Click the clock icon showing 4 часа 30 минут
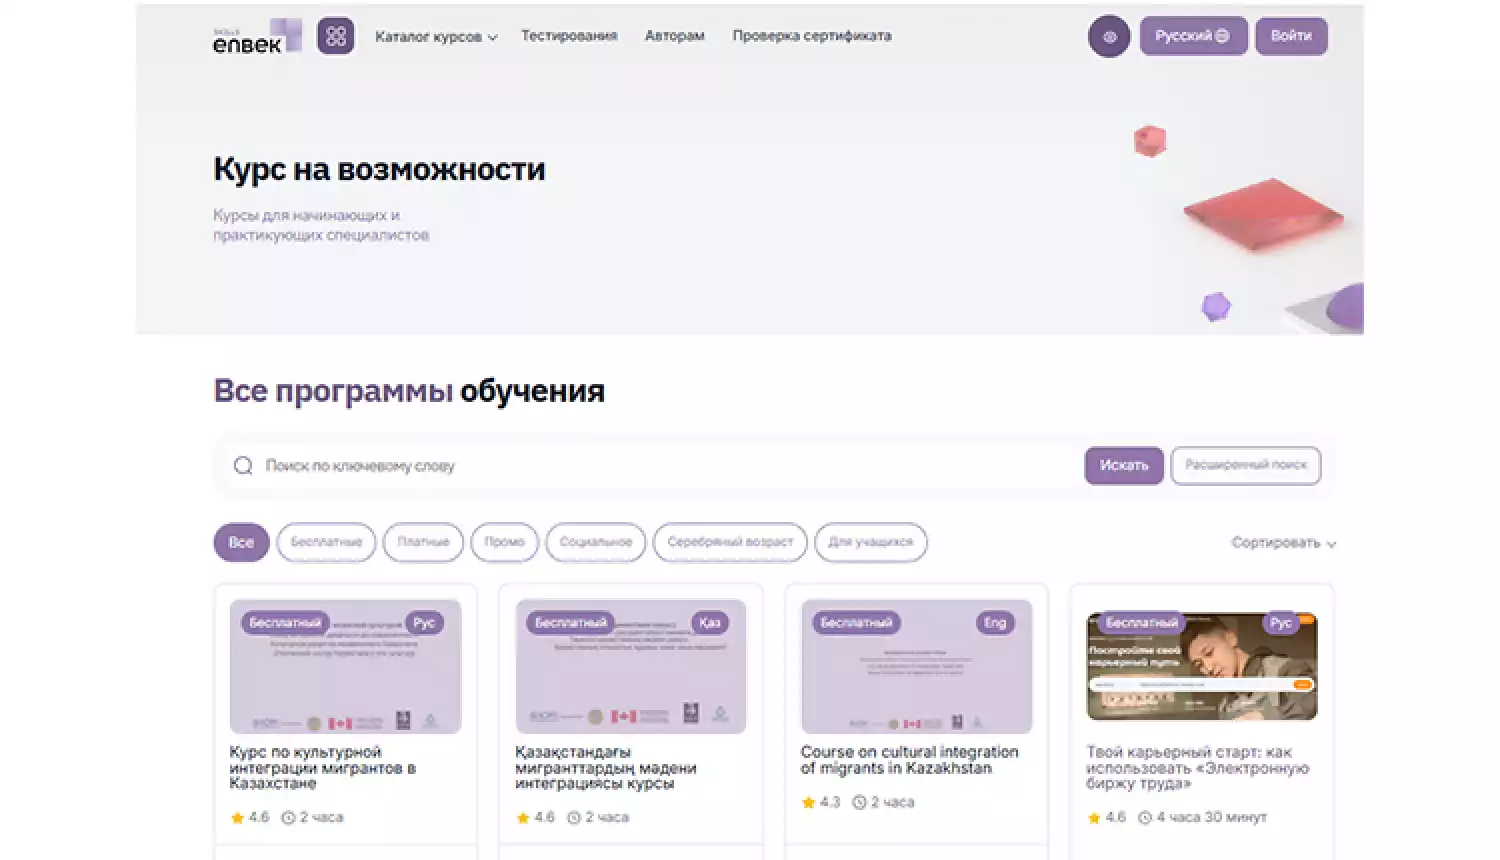 [x=1146, y=817]
